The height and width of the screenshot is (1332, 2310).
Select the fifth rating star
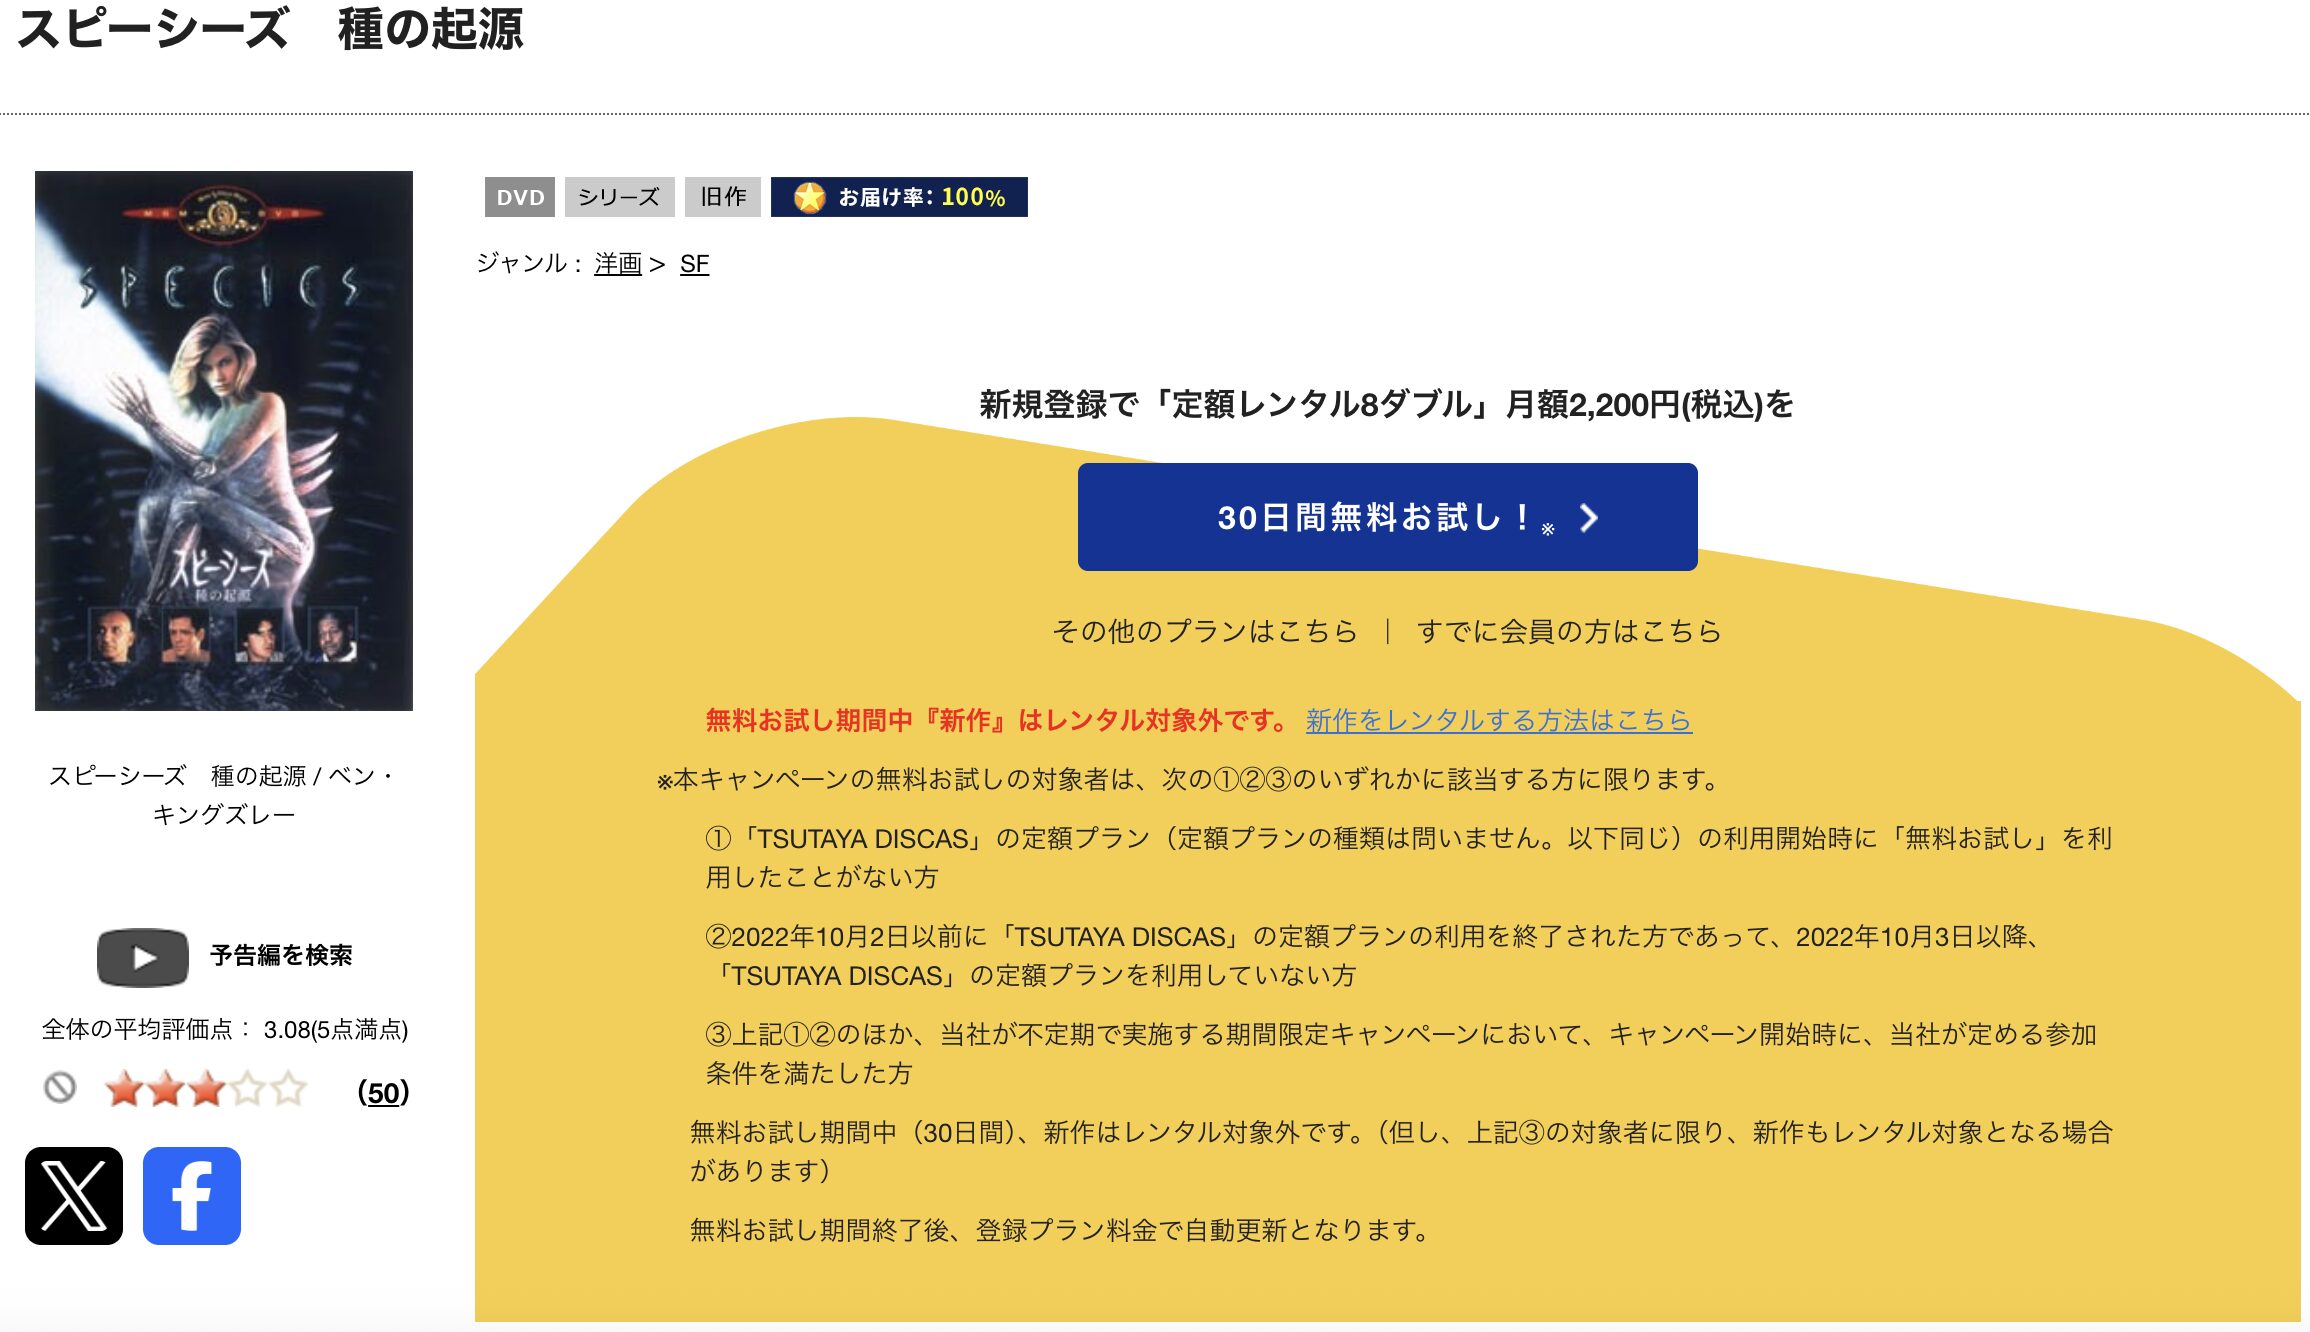click(288, 1089)
